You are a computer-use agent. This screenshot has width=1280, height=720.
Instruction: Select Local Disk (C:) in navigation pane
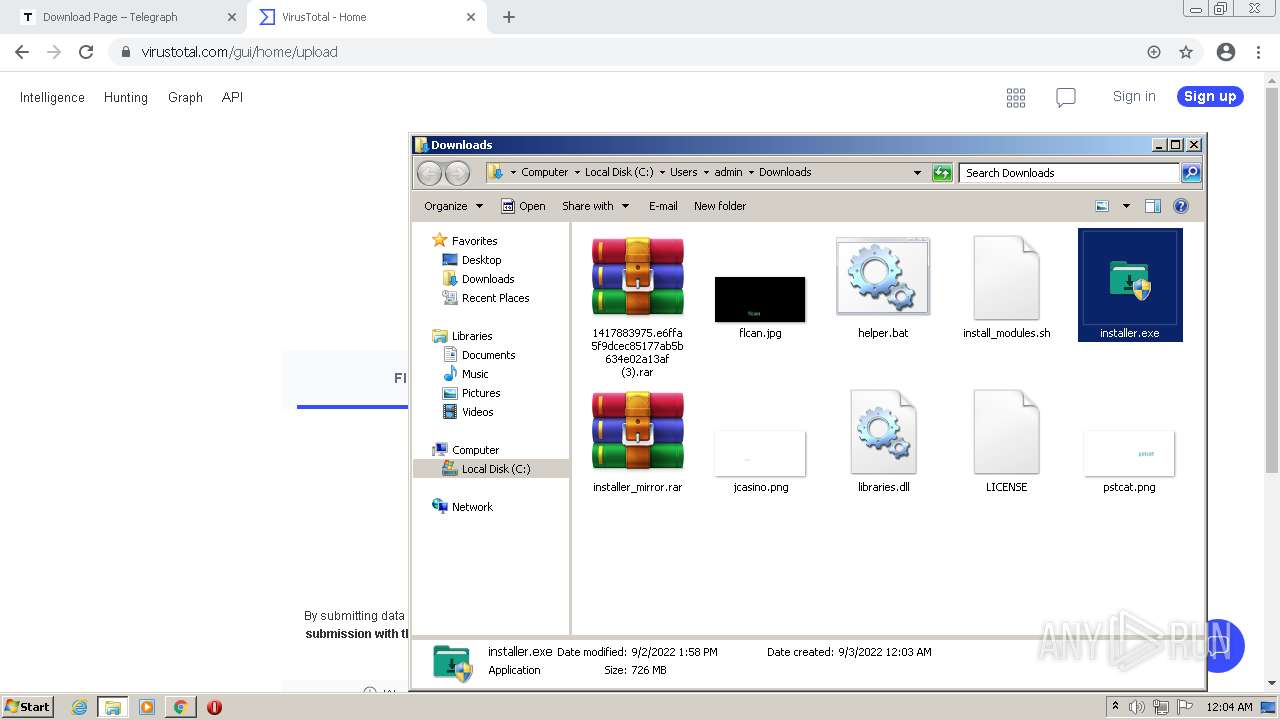click(x=492, y=469)
